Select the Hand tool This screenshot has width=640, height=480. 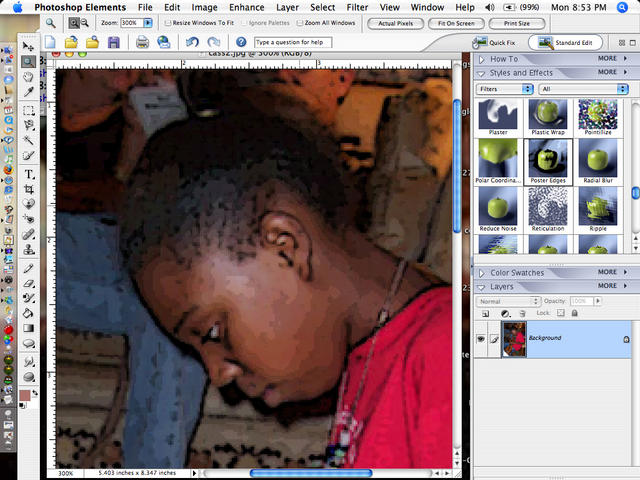click(x=28, y=77)
